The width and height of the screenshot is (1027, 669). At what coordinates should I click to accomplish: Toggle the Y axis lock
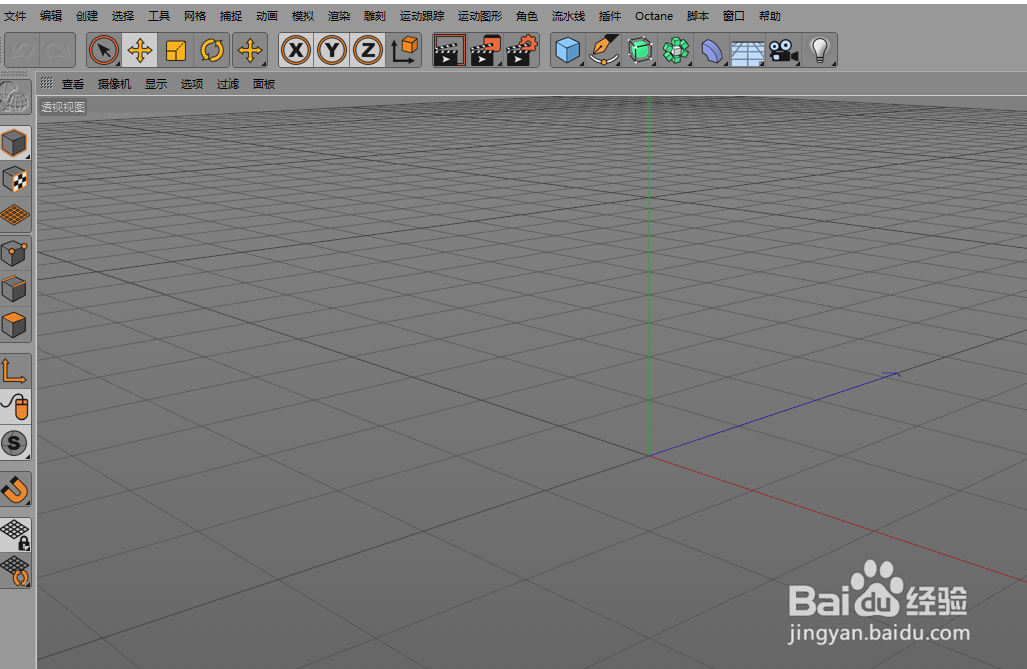tap(332, 50)
